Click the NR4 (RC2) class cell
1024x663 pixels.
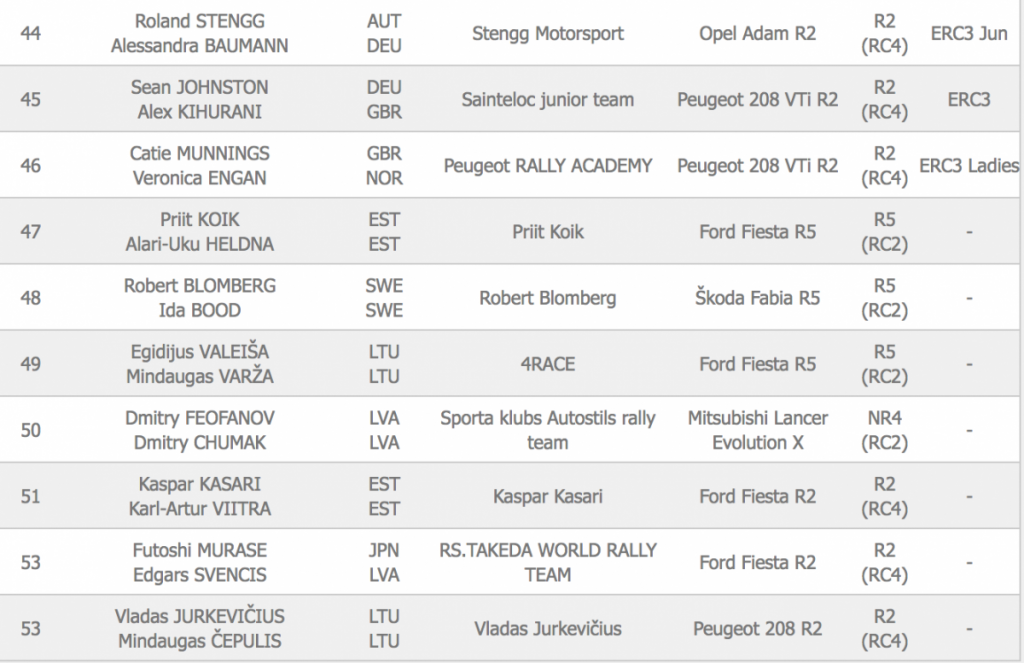click(x=884, y=429)
